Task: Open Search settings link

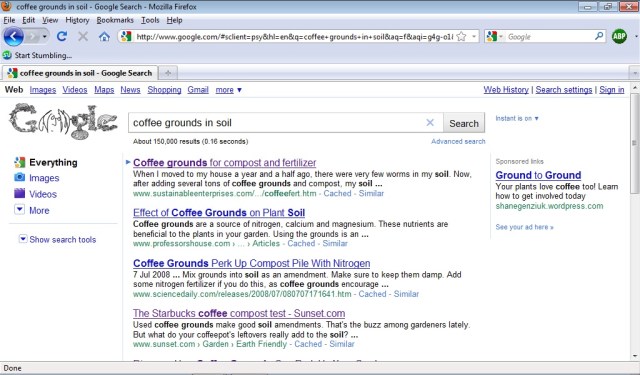Action: 564,90
